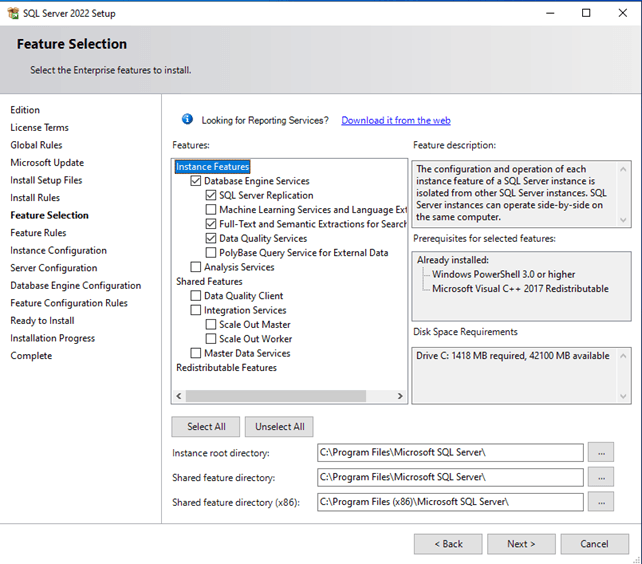The image size is (642, 564).
Task: Go to the Instance Configuration step
Action: (59, 250)
